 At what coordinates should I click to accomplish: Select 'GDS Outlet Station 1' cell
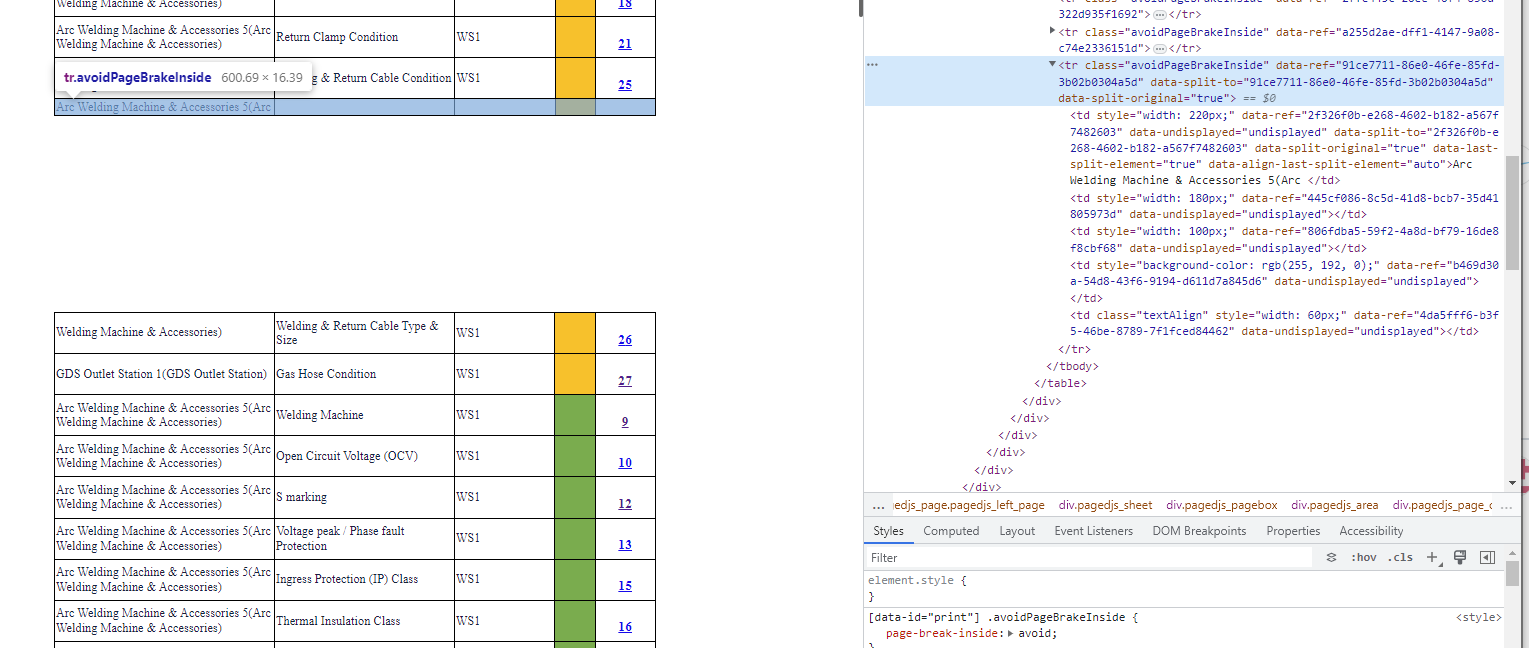click(x=164, y=374)
